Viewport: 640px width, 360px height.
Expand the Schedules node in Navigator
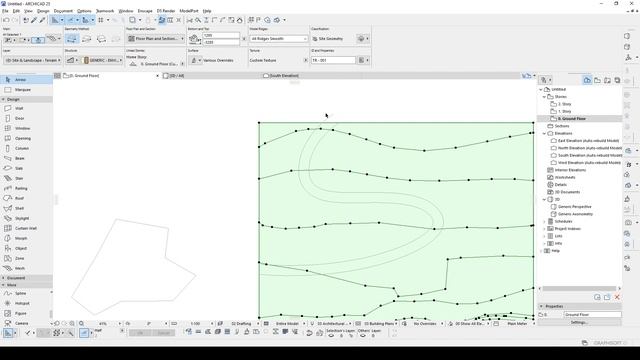[x=544, y=222]
